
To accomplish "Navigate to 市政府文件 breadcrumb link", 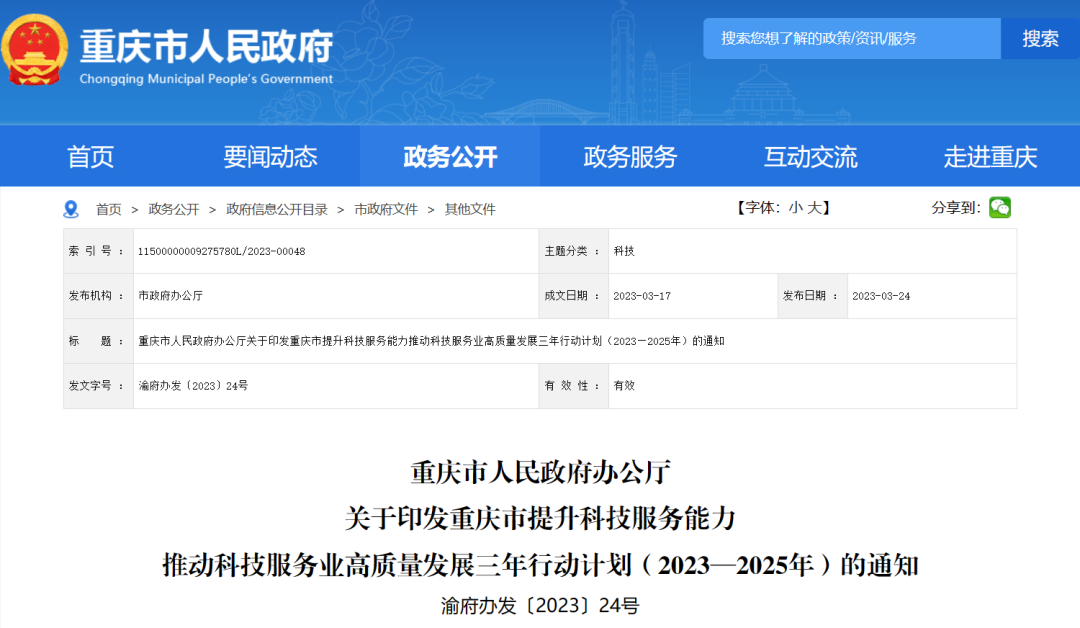I will click(386, 210).
